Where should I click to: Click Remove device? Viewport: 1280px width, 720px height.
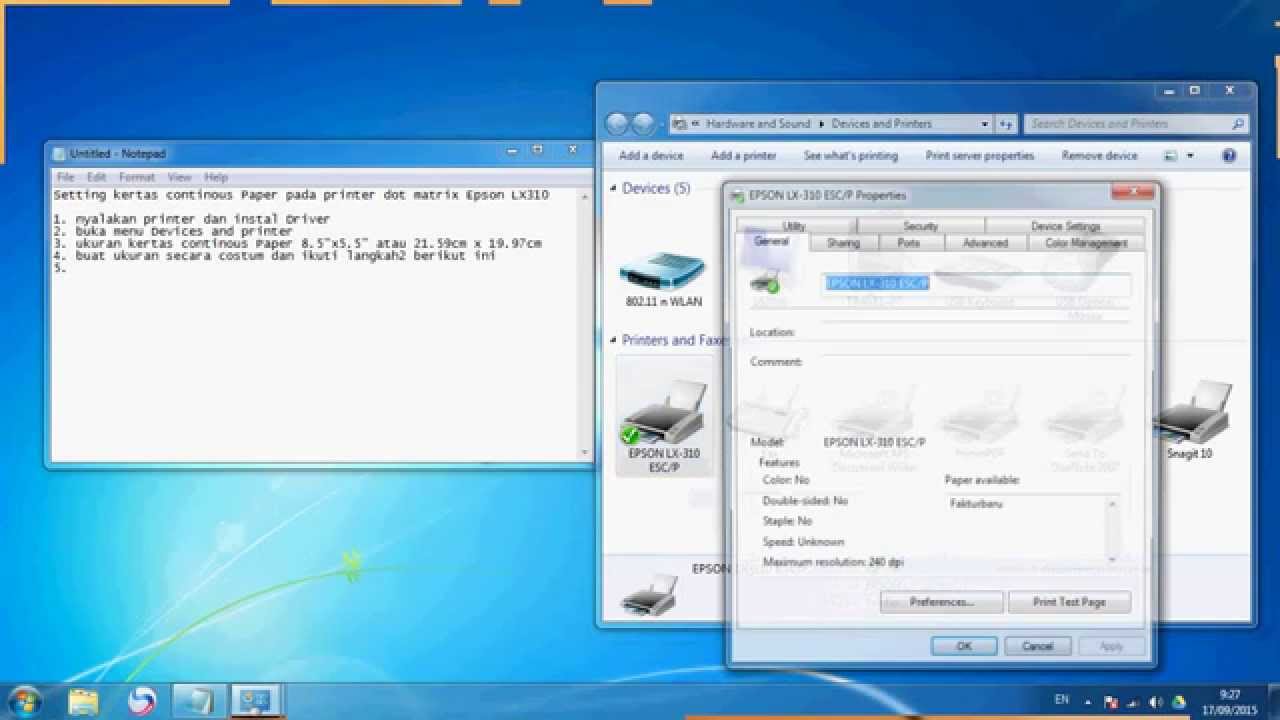point(1100,156)
